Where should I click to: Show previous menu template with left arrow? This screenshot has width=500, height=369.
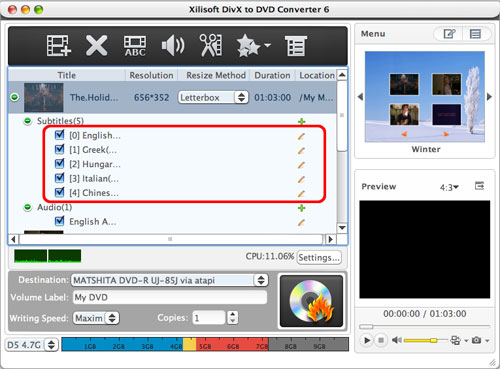pos(360,97)
